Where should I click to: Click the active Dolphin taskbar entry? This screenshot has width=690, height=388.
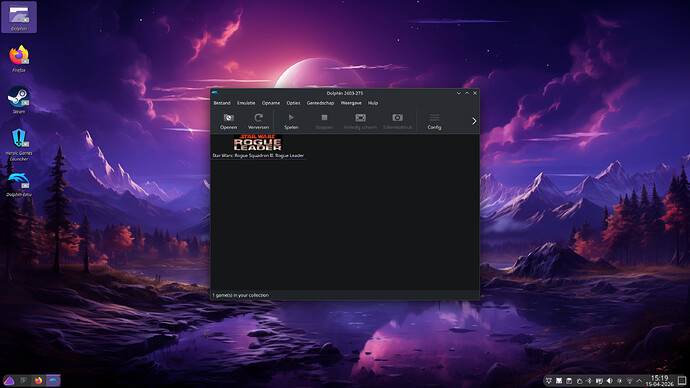(x=53, y=381)
